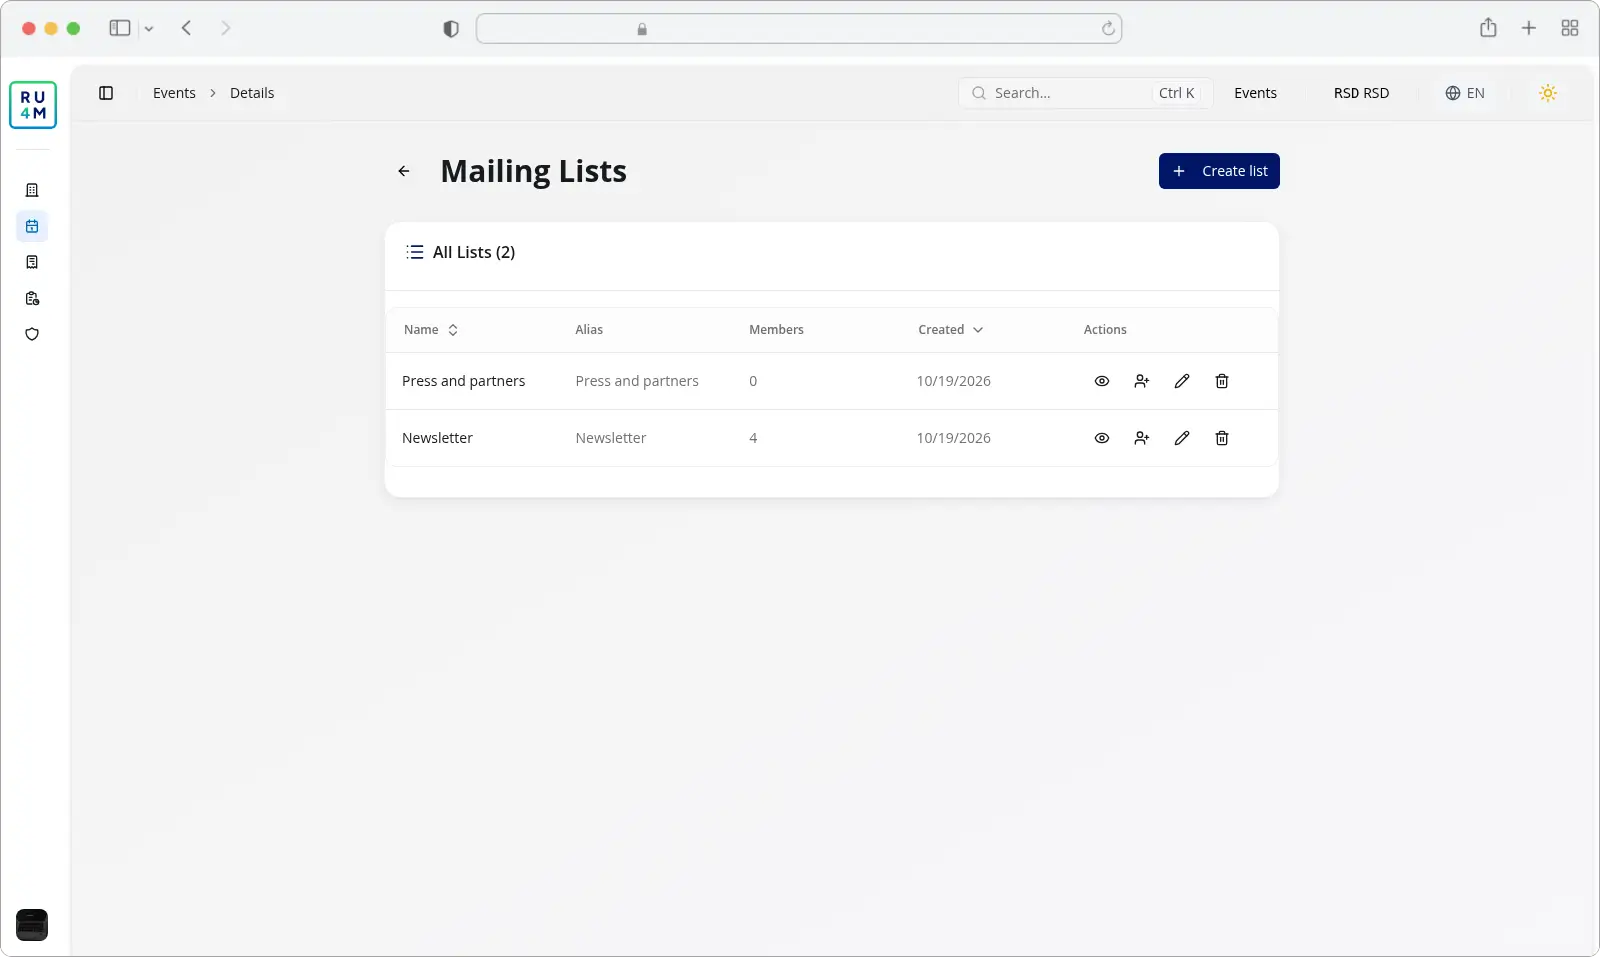Open the clipboard settings icon in sidebar
The height and width of the screenshot is (957, 1600).
point(32,298)
